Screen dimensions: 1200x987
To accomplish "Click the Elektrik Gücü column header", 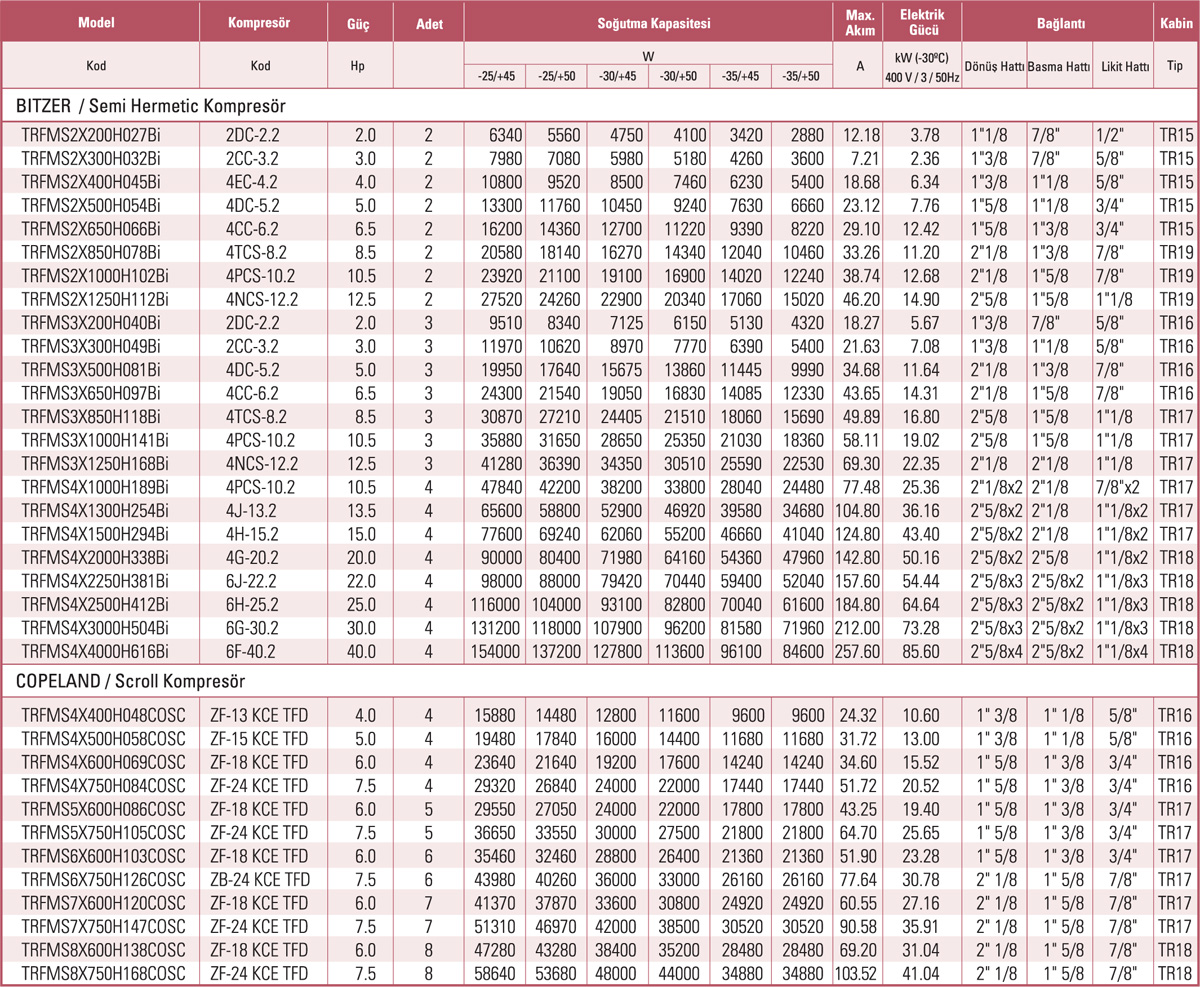I will point(921,21).
